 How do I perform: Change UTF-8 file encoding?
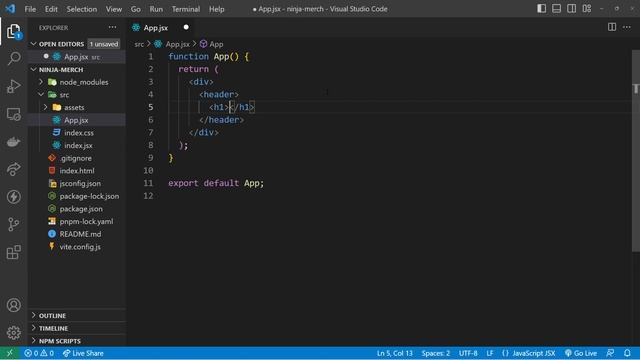pyautogui.click(x=468, y=353)
